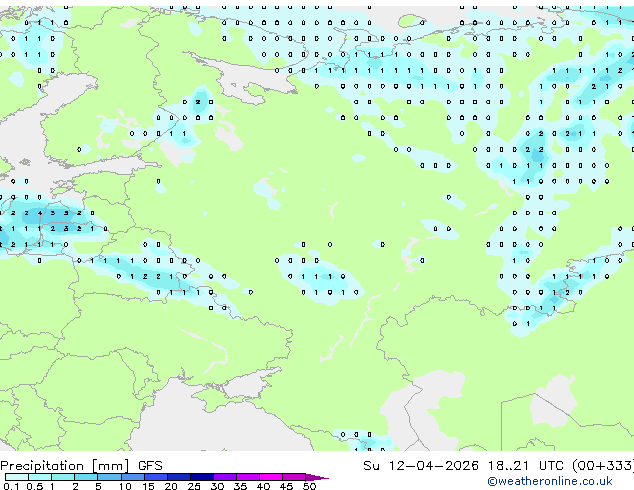Click the 10–15 mm legend color swatch

click(133, 477)
